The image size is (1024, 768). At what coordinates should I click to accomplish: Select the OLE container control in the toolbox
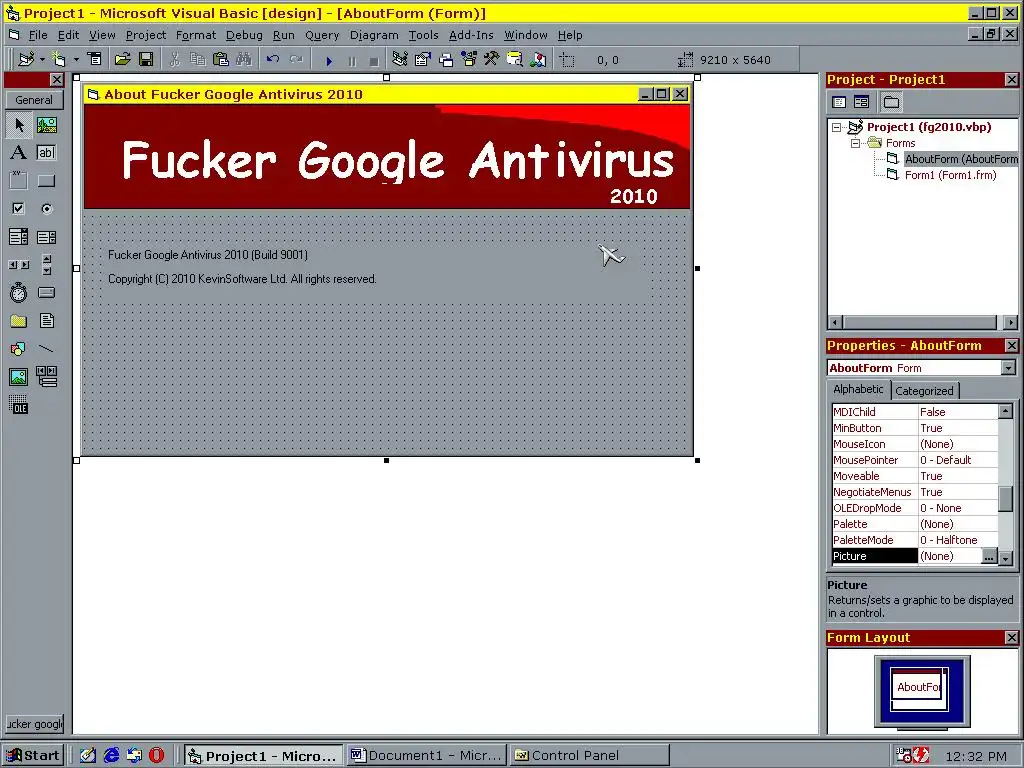click(x=19, y=405)
